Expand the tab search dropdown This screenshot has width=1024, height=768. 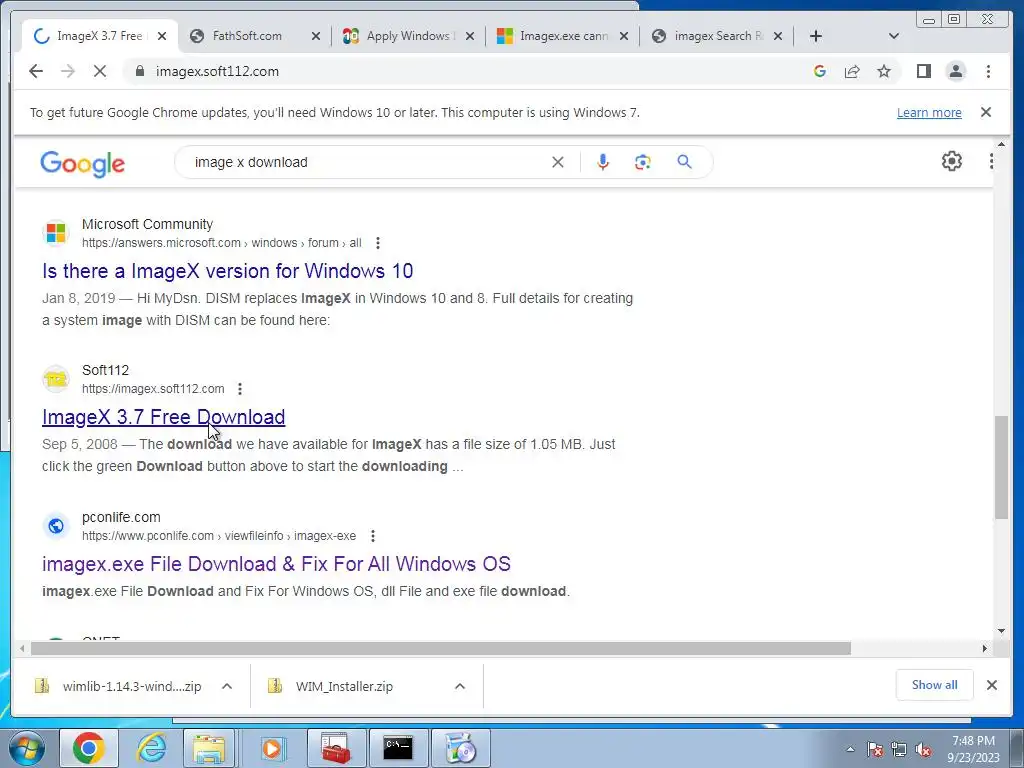(x=894, y=36)
